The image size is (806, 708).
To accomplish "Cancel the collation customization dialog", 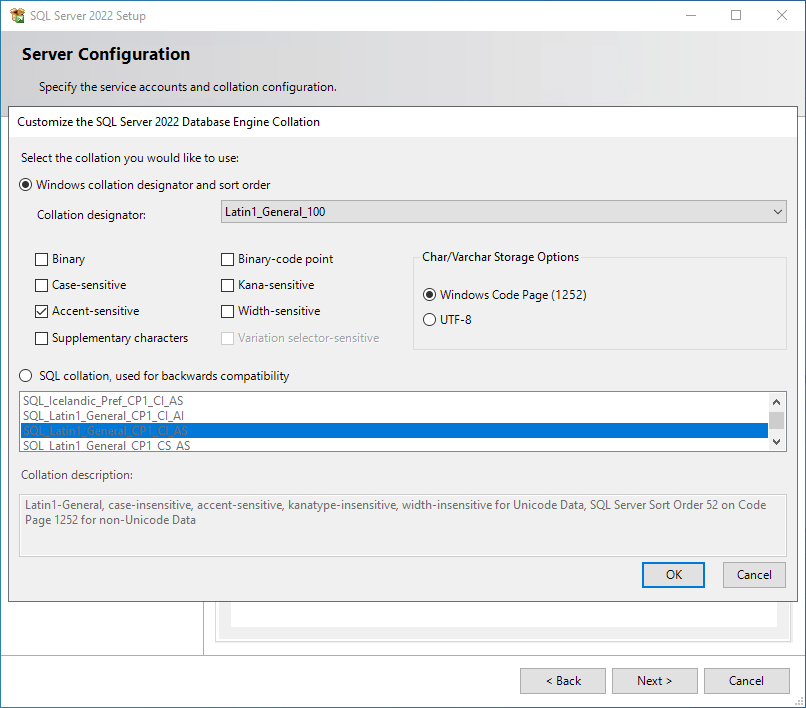I will point(754,574).
